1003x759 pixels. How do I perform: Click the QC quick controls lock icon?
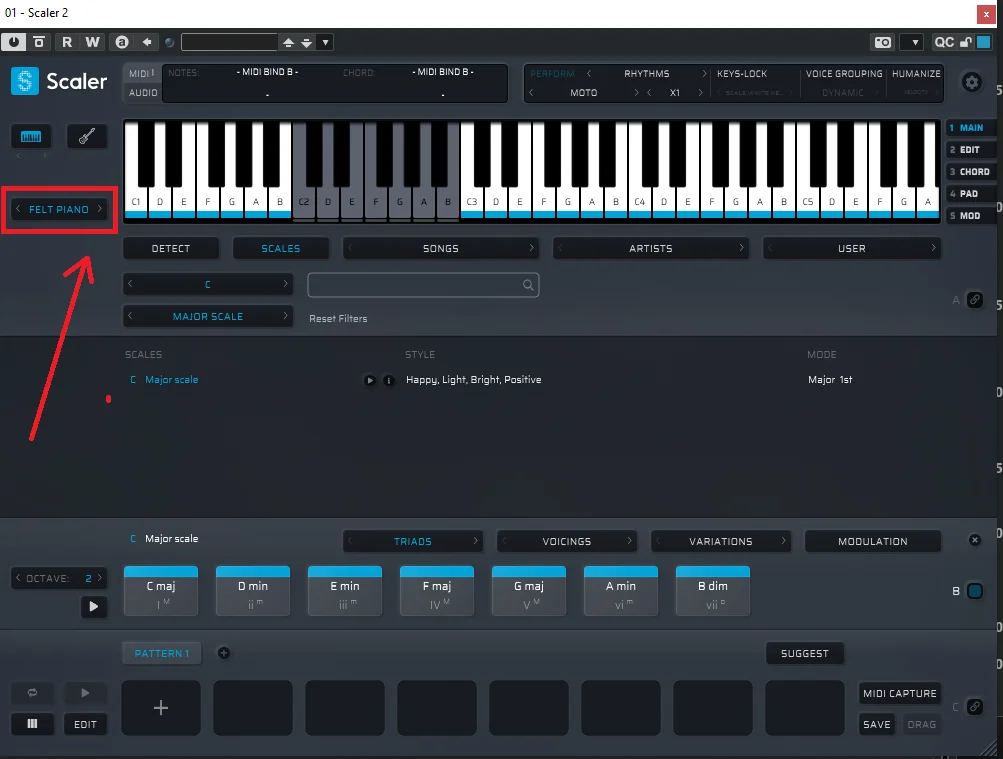point(965,42)
